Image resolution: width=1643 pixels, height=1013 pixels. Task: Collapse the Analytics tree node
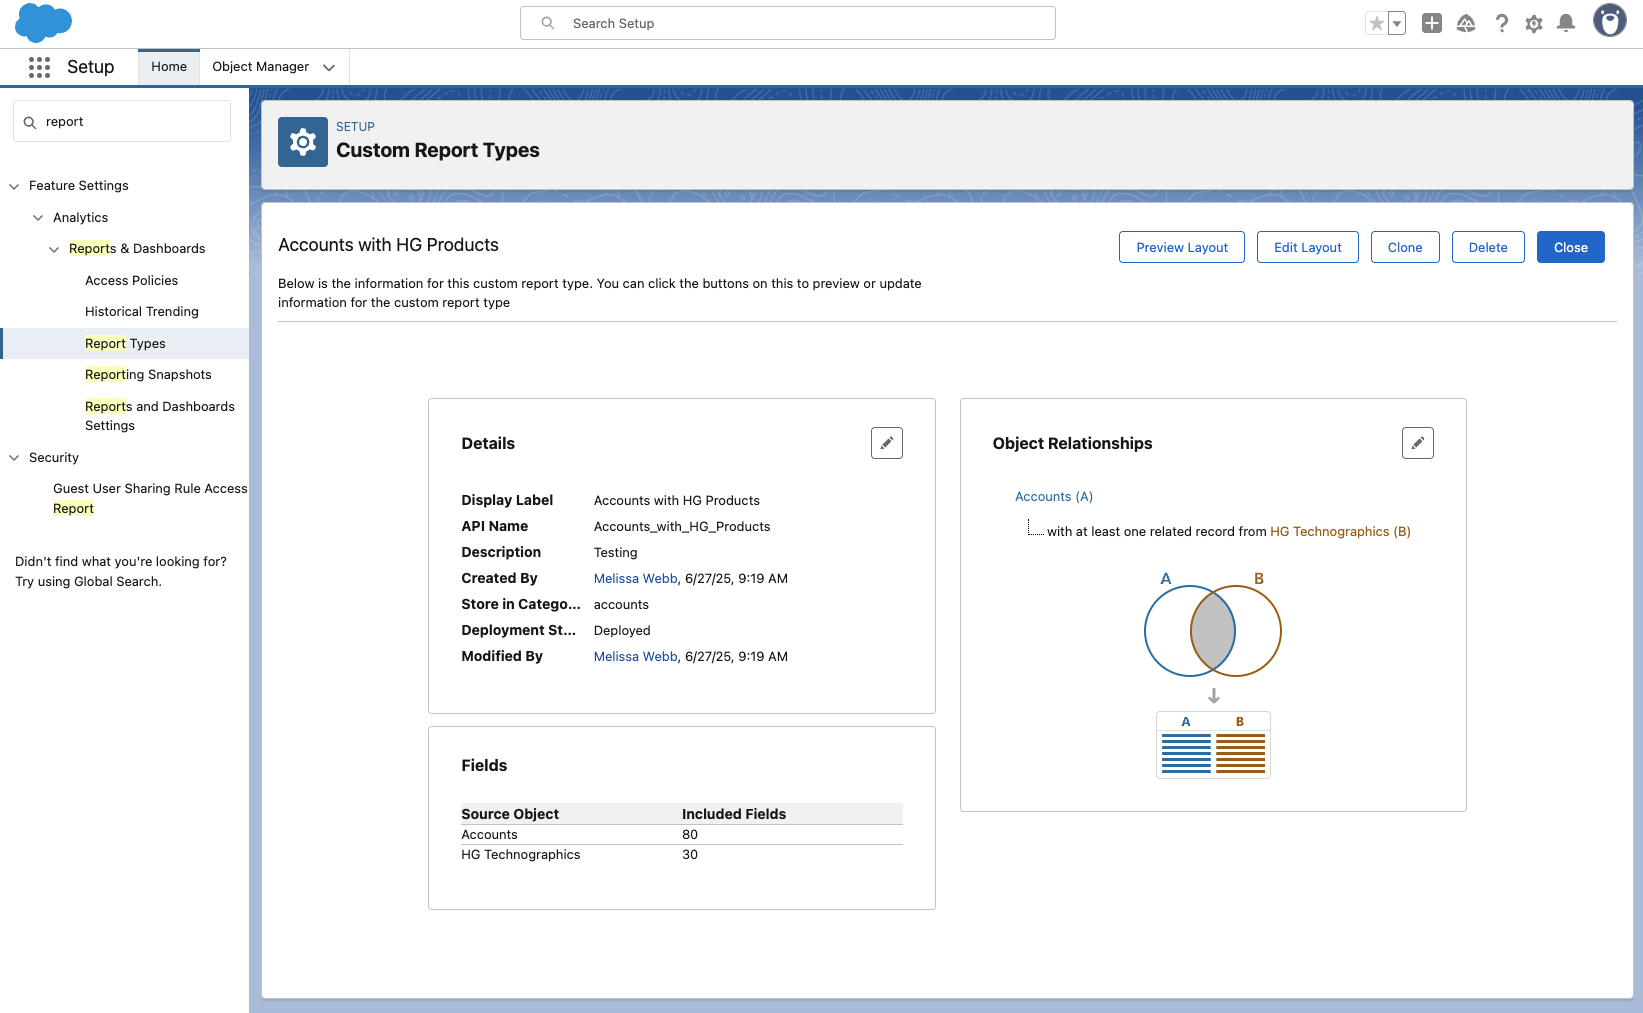click(x=38, y=218)
